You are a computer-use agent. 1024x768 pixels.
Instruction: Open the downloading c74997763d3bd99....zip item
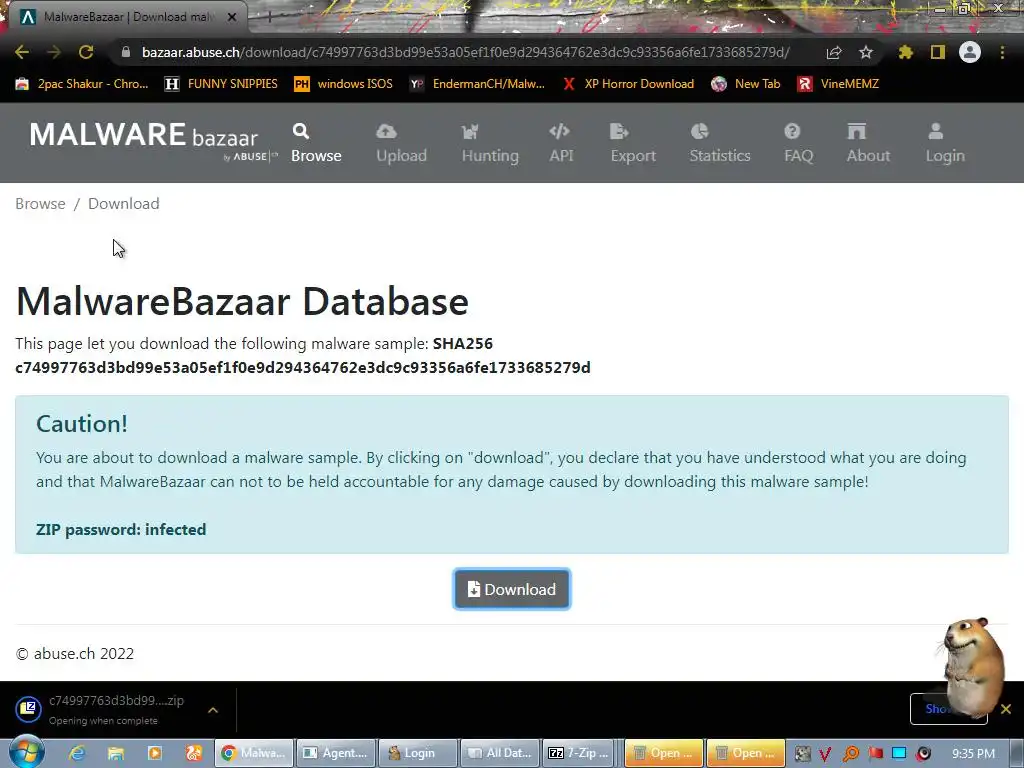click(104, 709)
